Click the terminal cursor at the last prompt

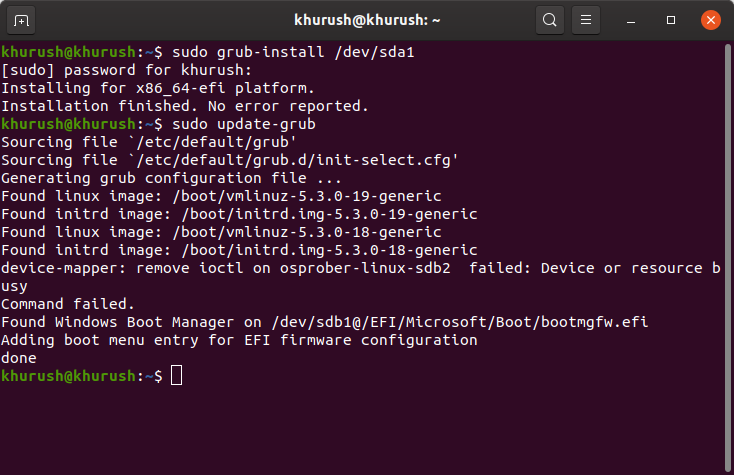tap(176, 375)
